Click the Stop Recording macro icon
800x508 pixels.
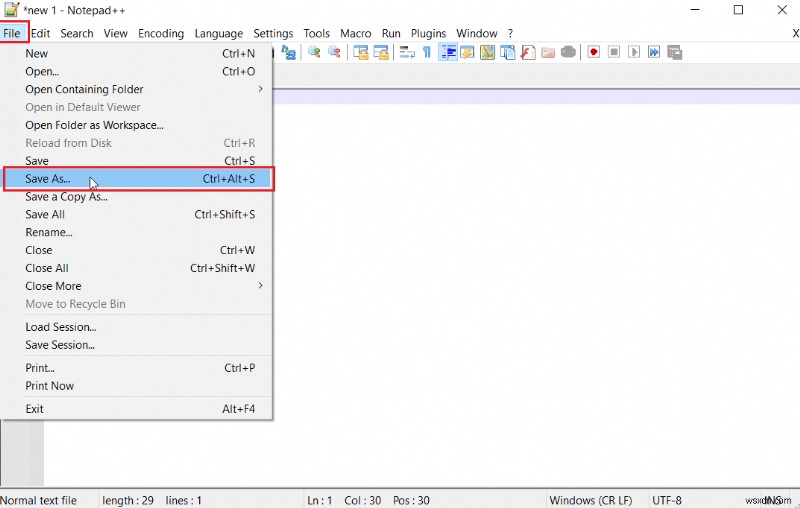614,52
